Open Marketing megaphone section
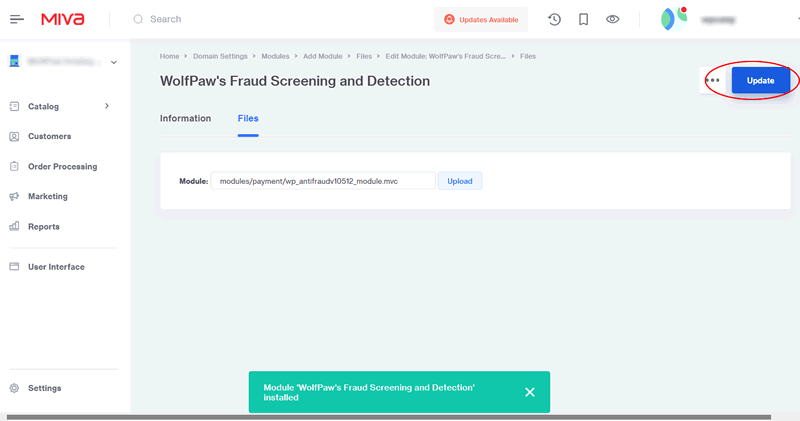The height and width of the screenshot is (421, 800). 47,196
